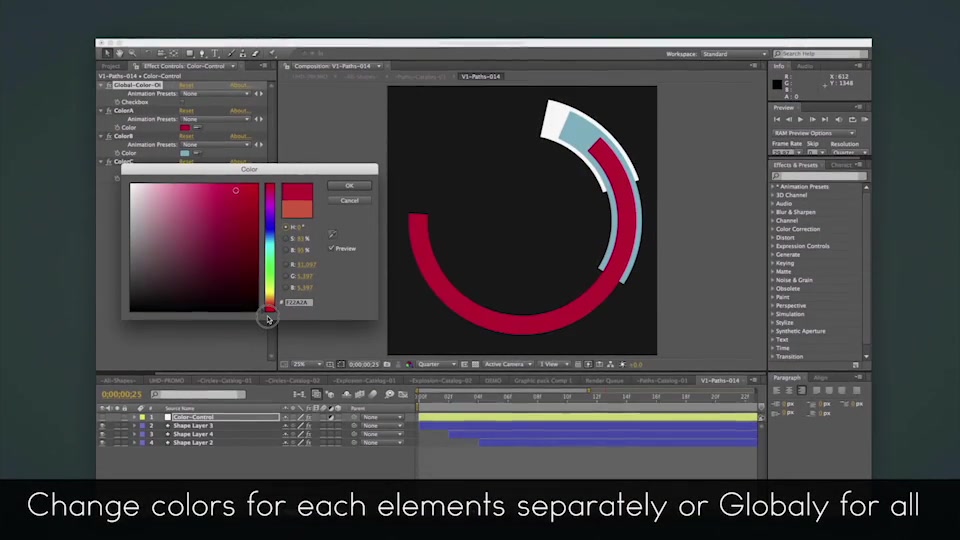Select the Hand tool
The image size is (960, 540).
click(x=119, y=54)
